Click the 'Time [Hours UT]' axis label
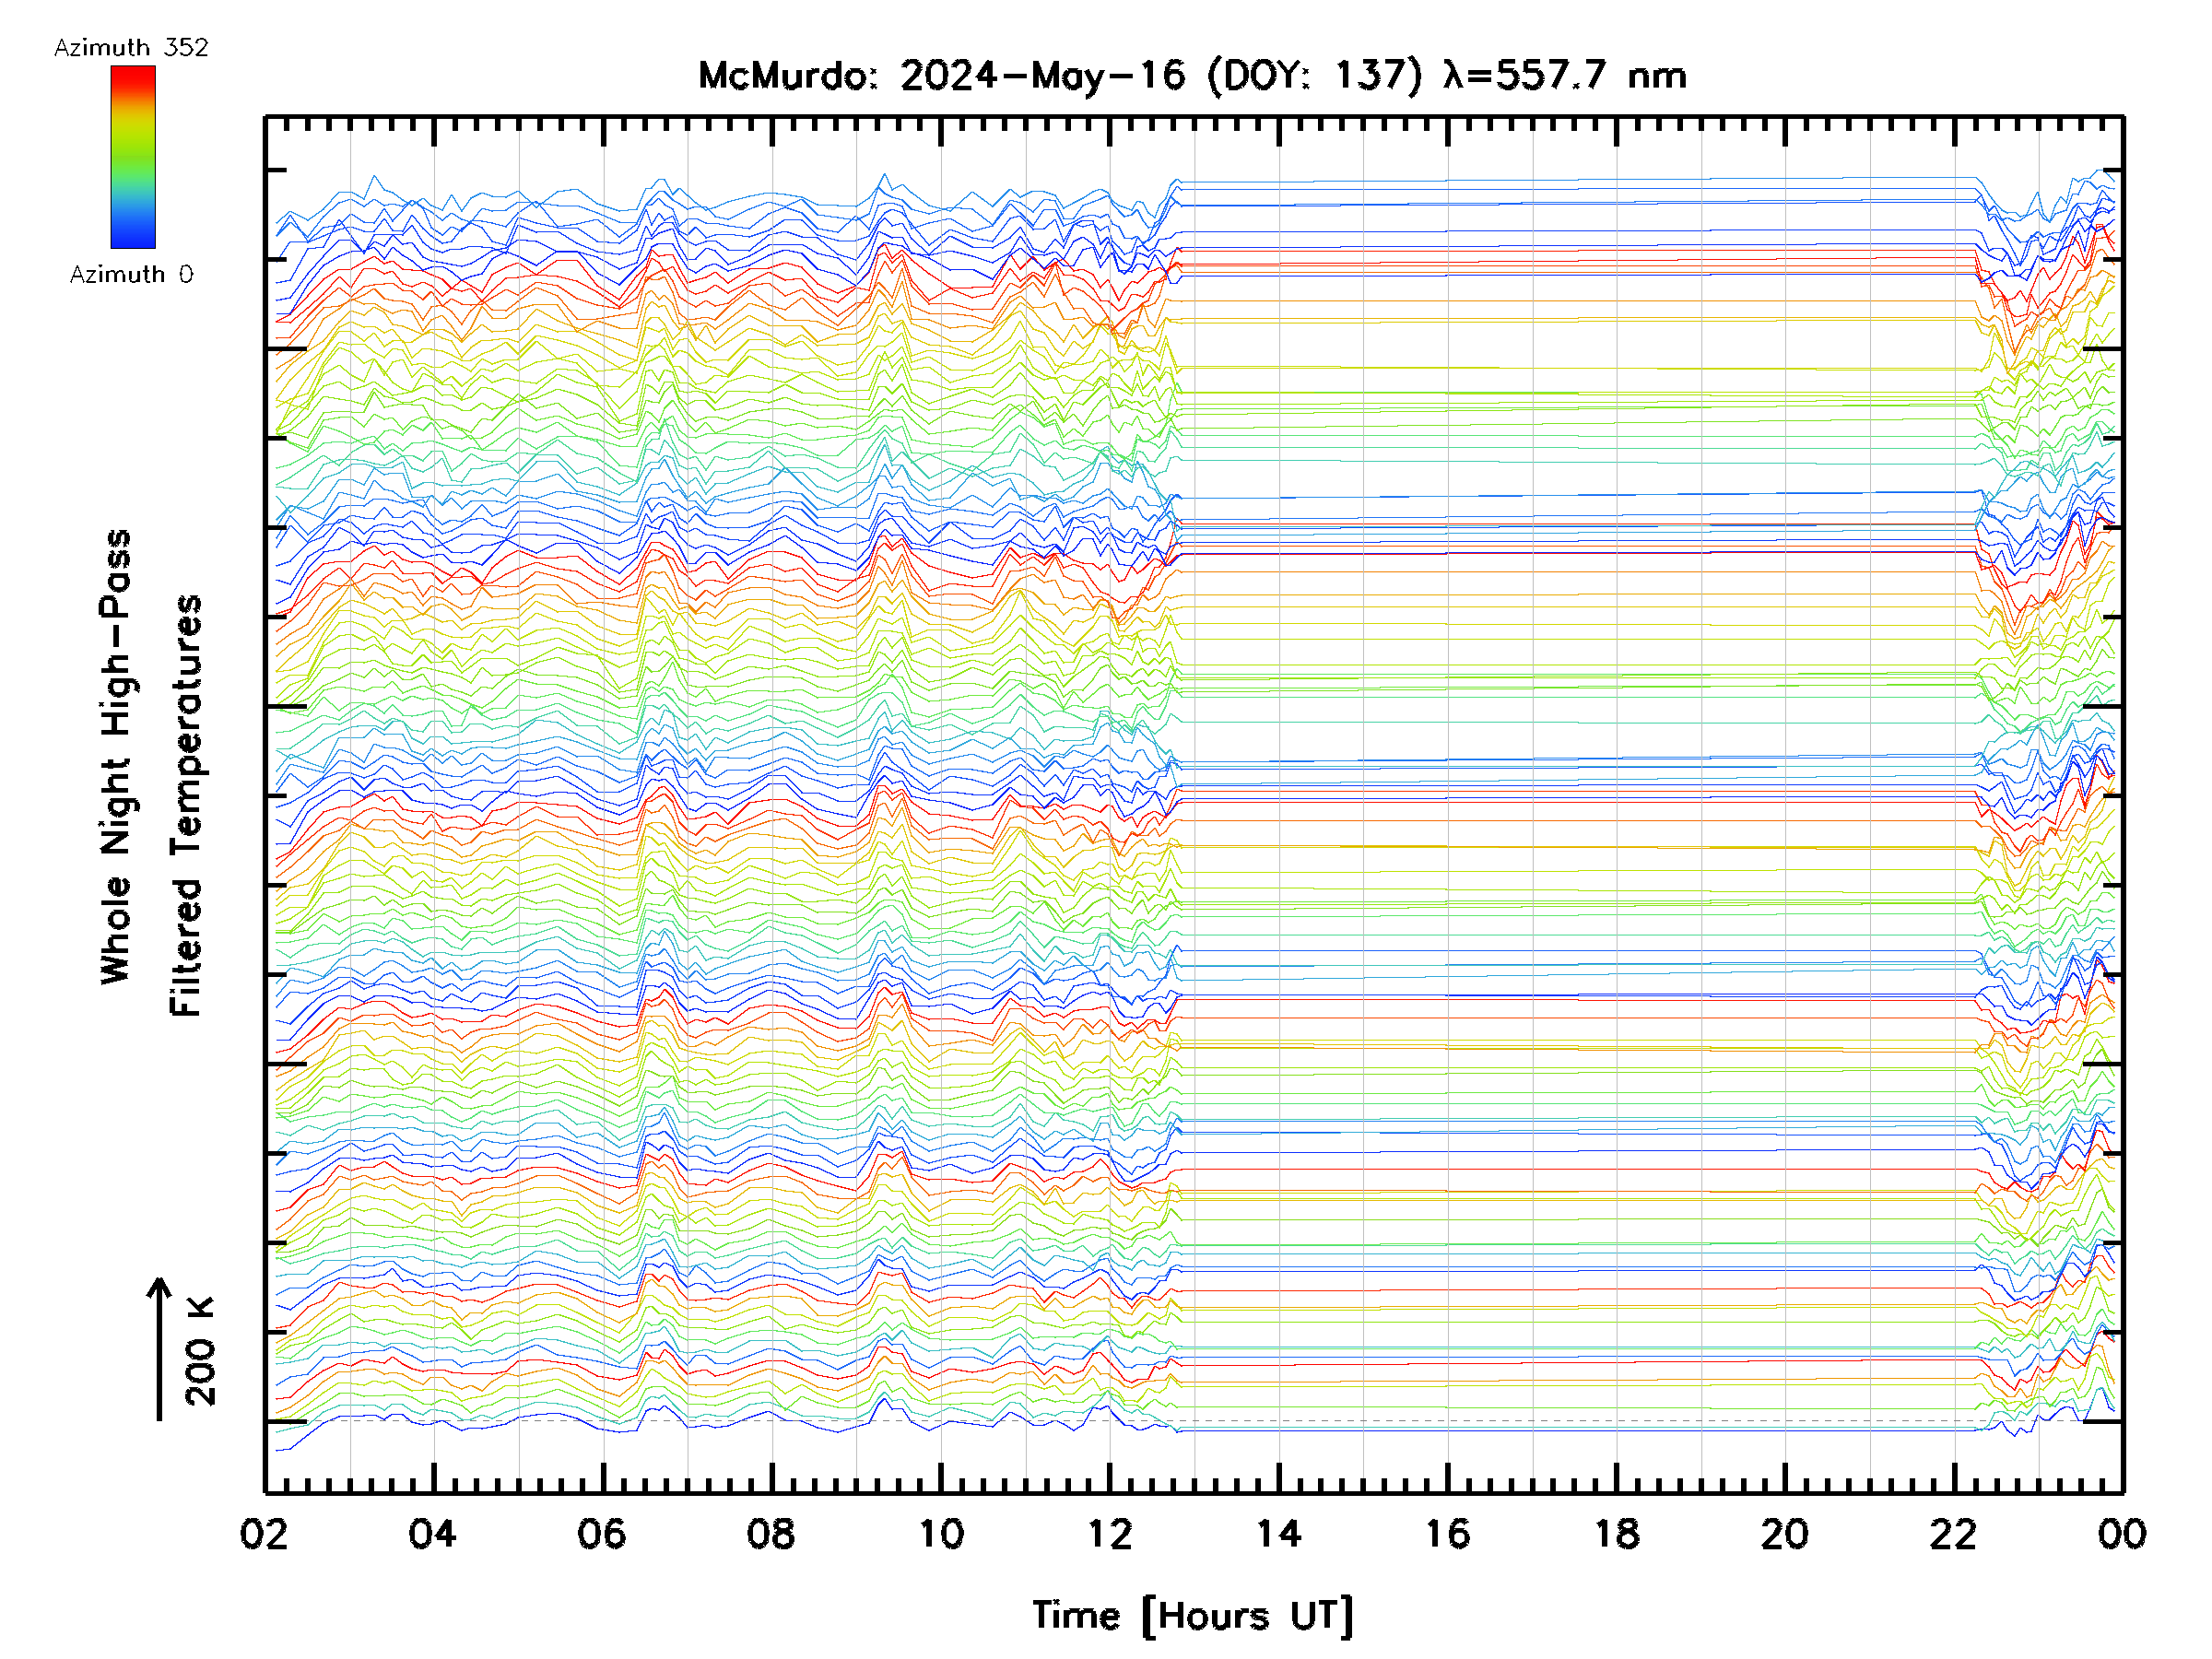 1193,1616
